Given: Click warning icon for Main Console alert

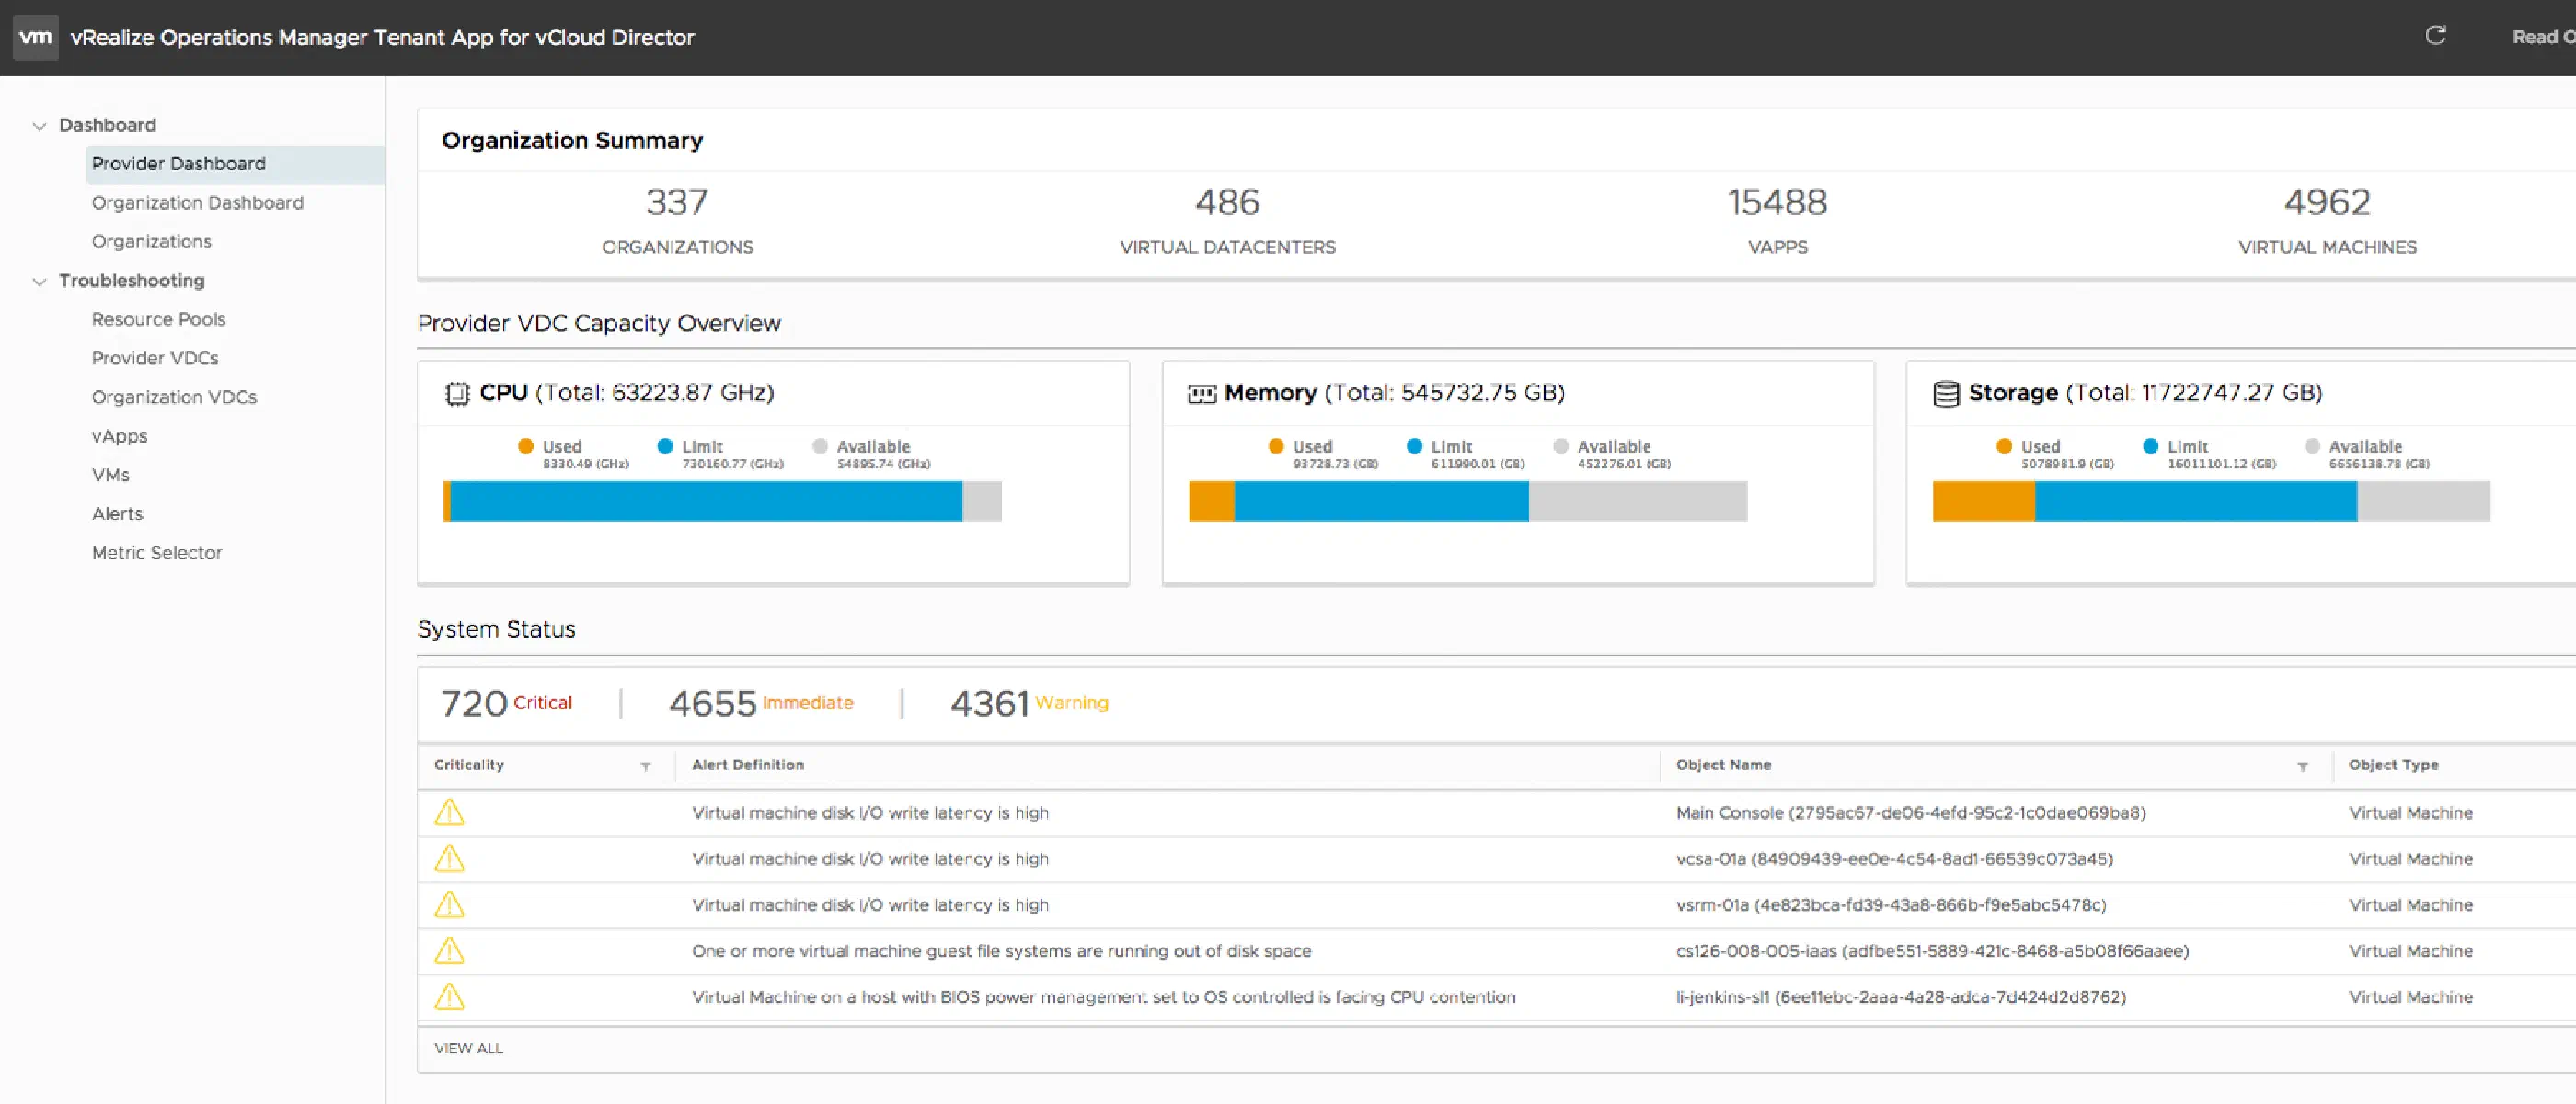Looking at the screenshot, I should click(449, 812).
